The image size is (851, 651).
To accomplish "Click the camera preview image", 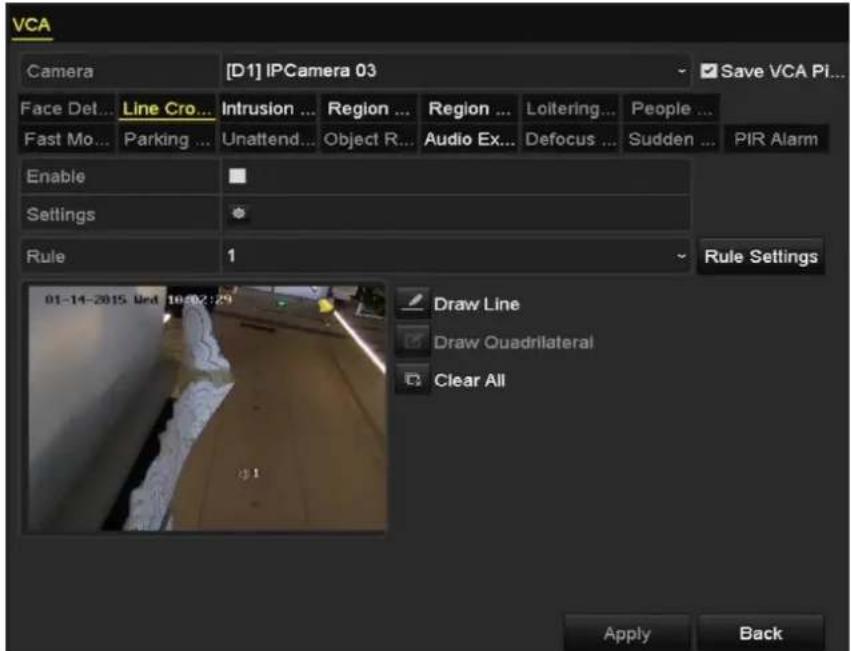I will [207, 408].
